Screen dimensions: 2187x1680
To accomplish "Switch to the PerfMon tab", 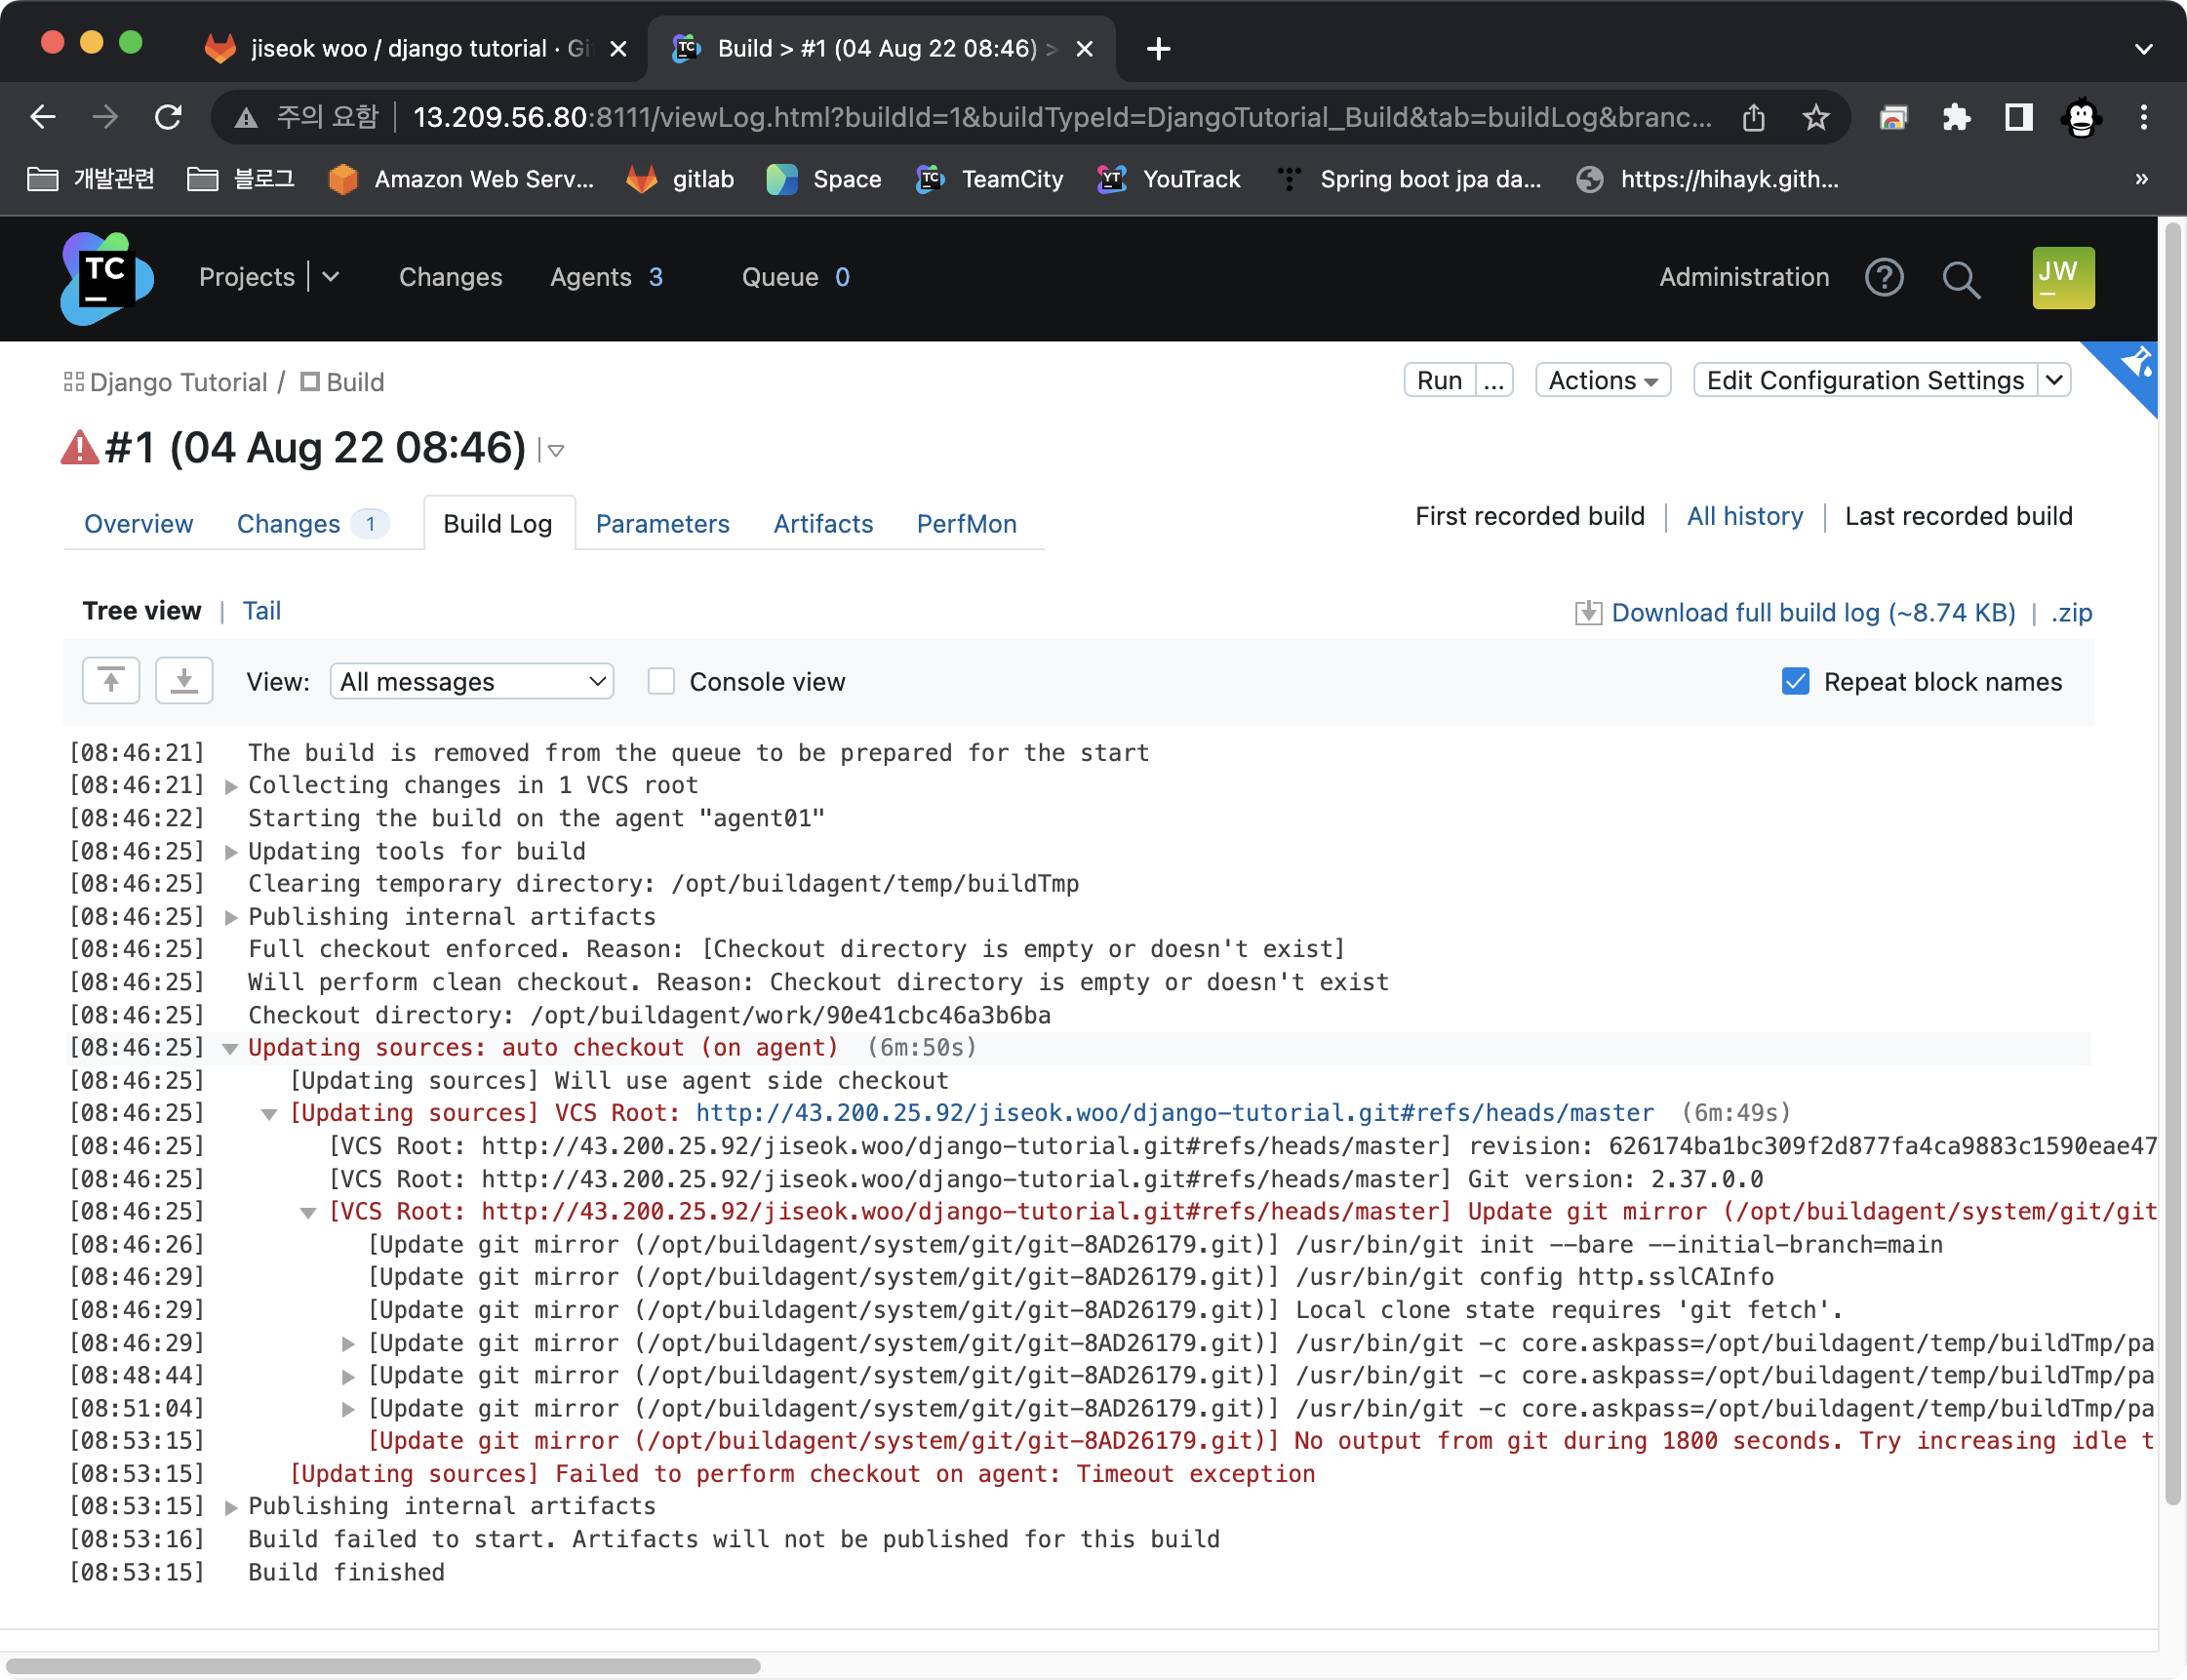I will click(x=966, y=524).
